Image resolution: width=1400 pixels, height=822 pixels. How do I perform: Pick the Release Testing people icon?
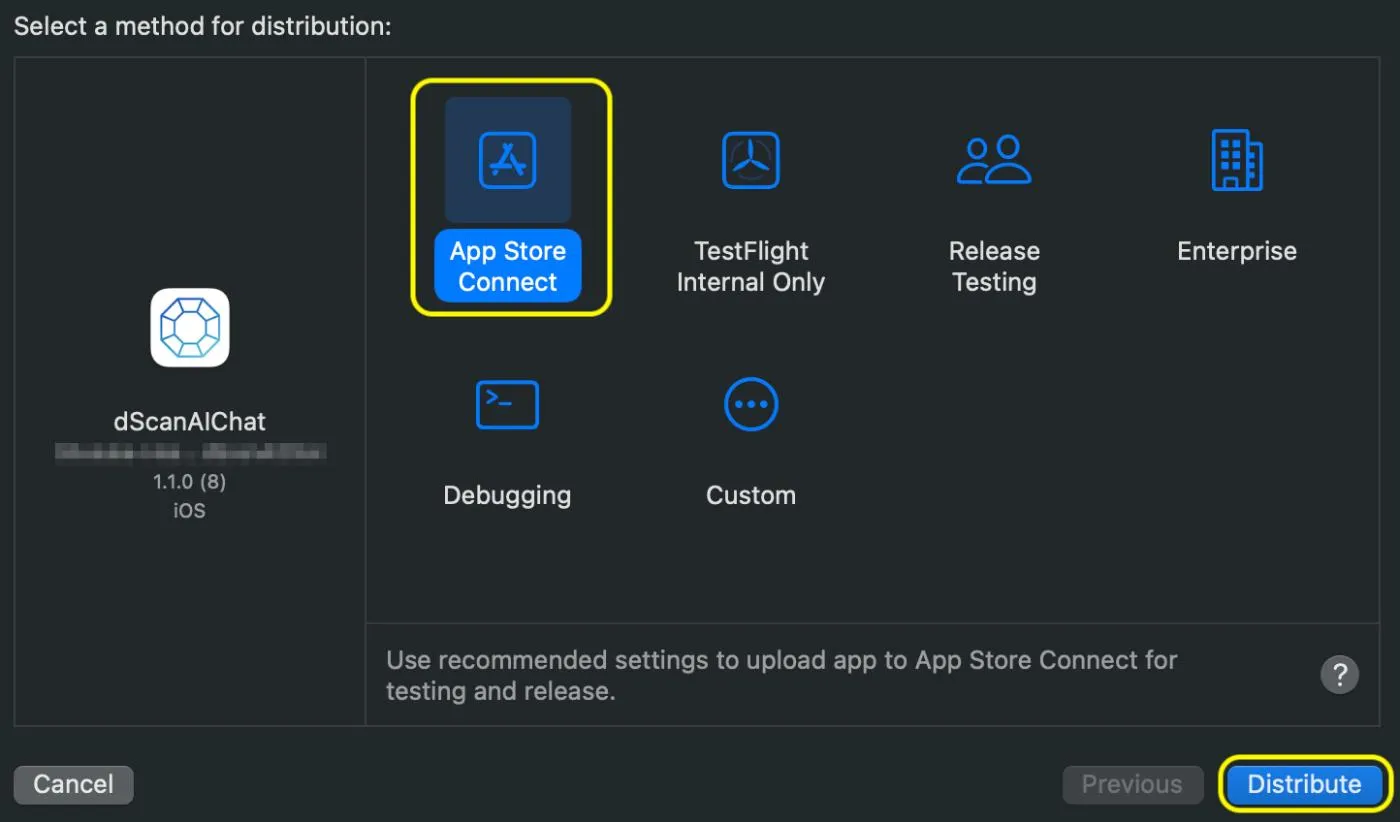(x=994, y=160)
